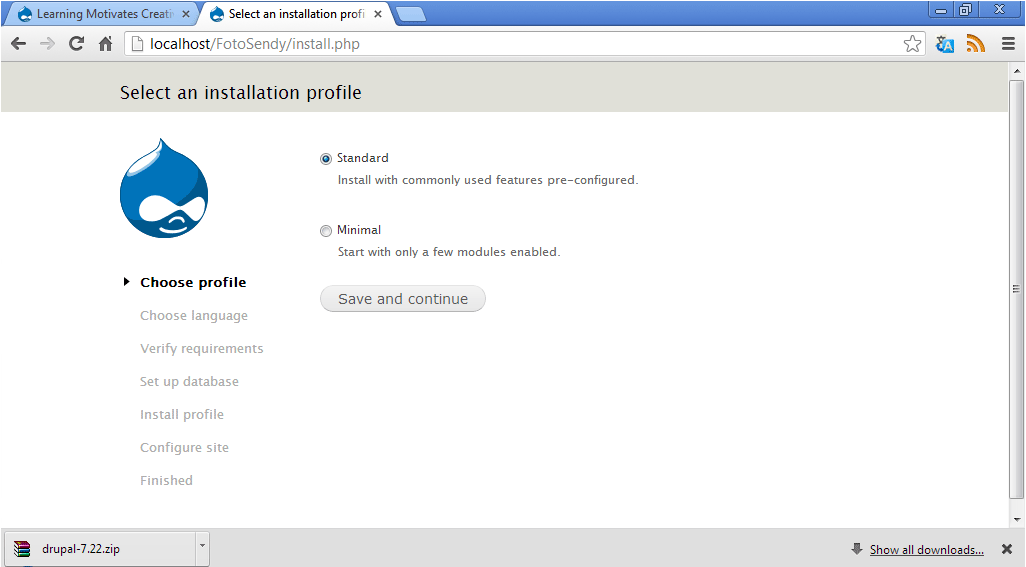Image resolution: width=1026 pixels, height=567 pixels.
Task: Click the Choose language step
Action: [194, 316]
